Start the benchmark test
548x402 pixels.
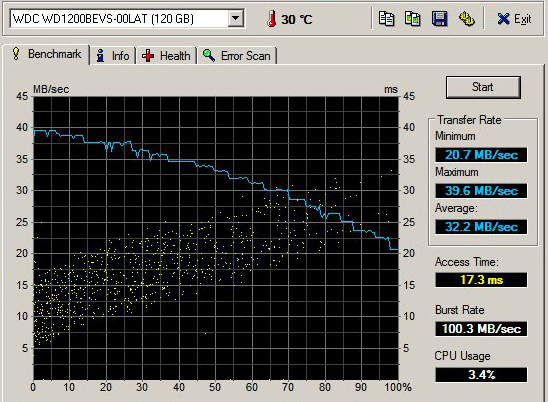pos(483,87)
